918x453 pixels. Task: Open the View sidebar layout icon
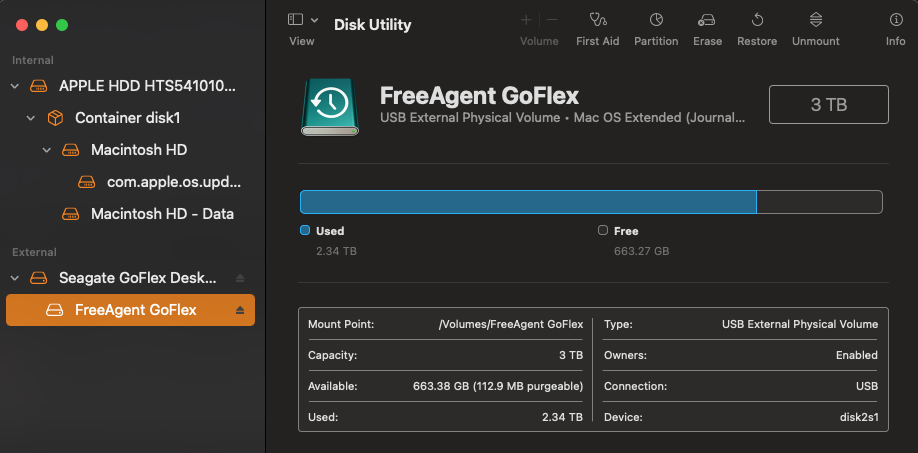click(296, 20)
